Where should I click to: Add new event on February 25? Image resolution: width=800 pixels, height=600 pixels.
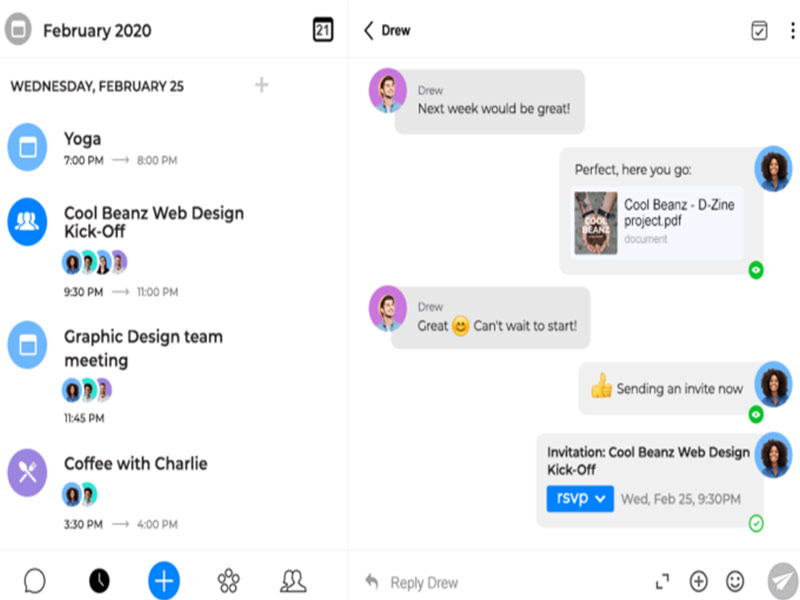click(x=261, y=86)
